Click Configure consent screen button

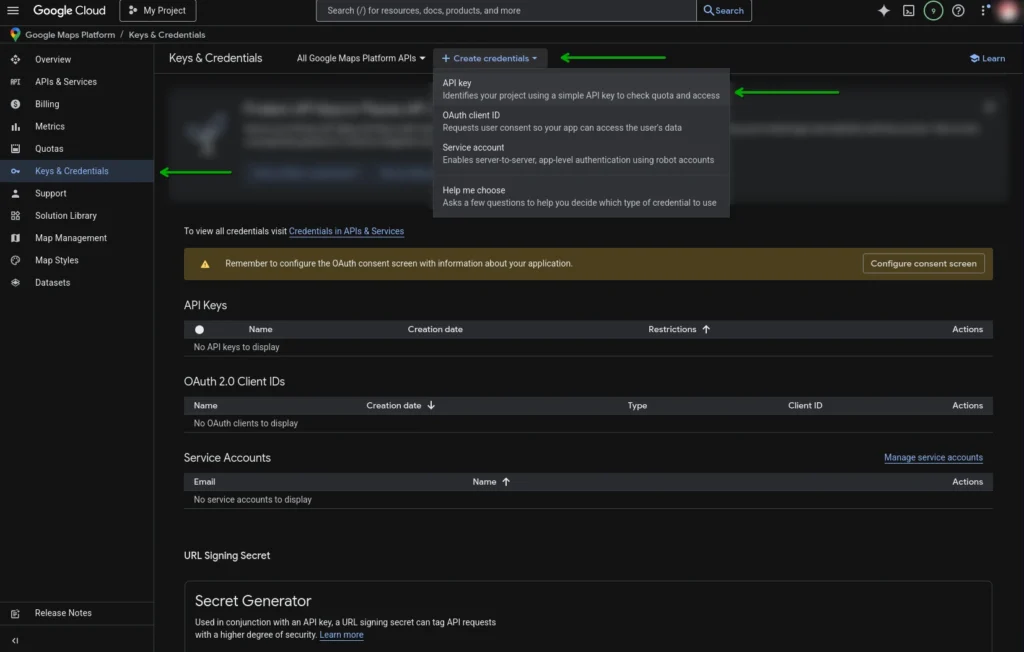pos(923,264)
